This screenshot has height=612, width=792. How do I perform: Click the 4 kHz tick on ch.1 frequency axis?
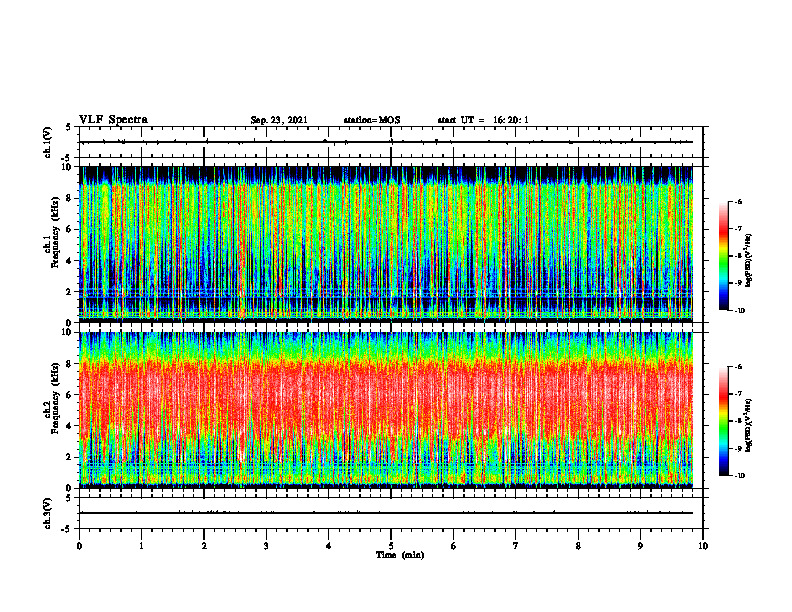click(70, 261)
